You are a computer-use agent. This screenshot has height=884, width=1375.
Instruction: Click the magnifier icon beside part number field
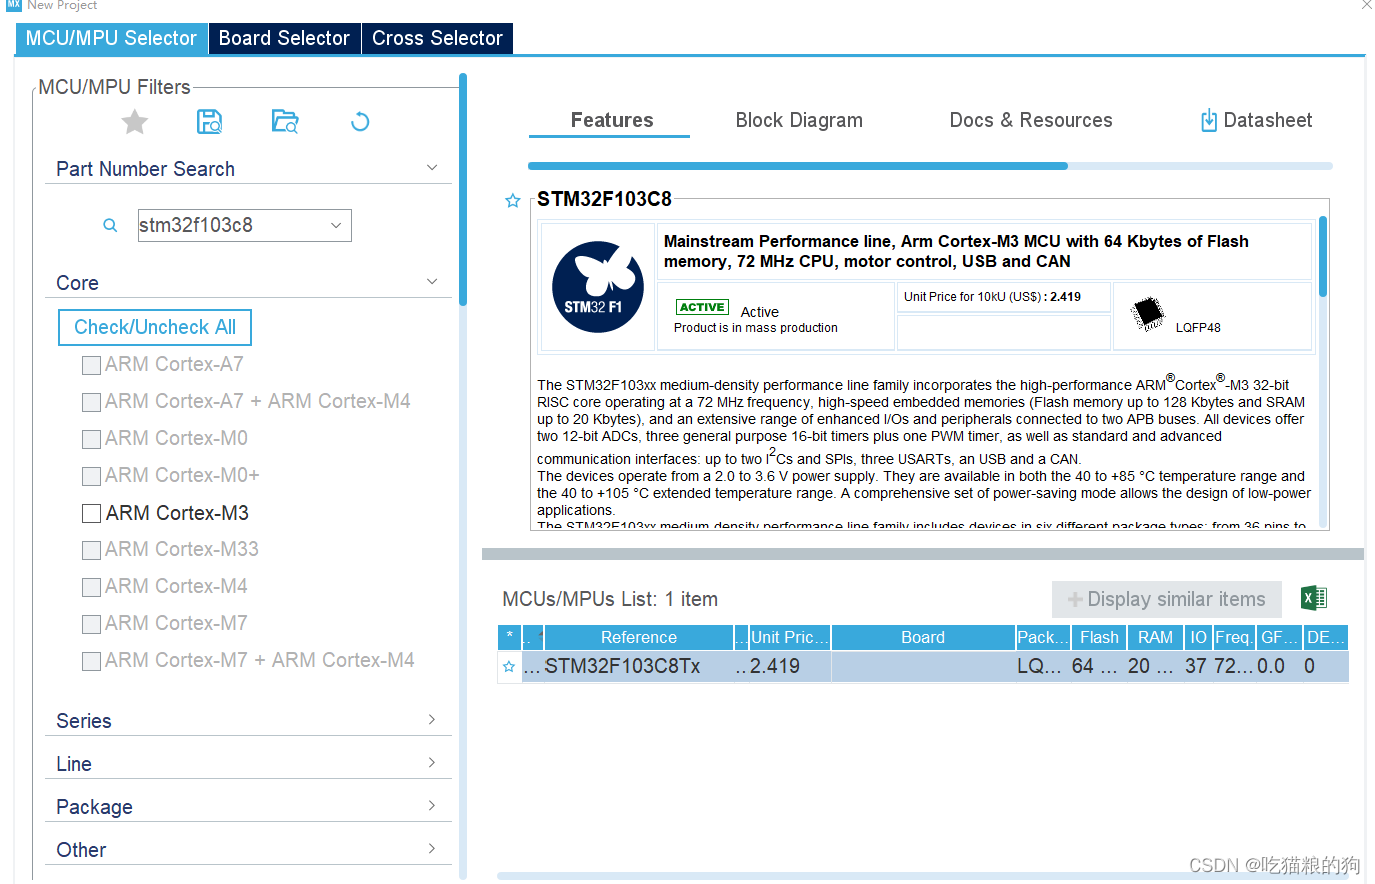click(110, 226)
